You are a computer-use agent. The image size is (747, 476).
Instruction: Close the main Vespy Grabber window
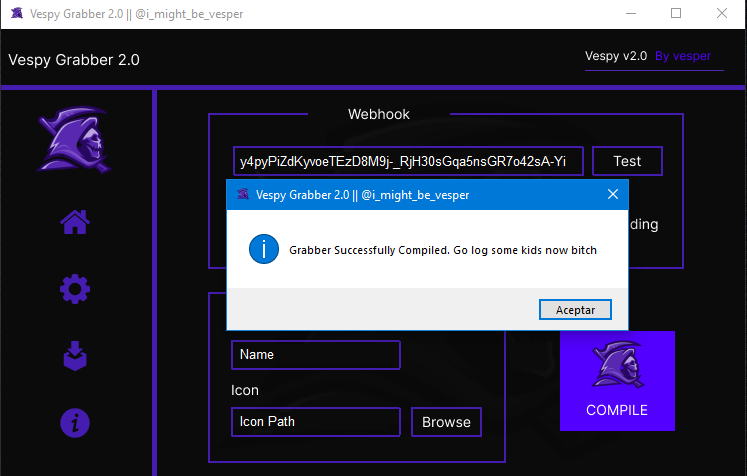pos(722,13)
